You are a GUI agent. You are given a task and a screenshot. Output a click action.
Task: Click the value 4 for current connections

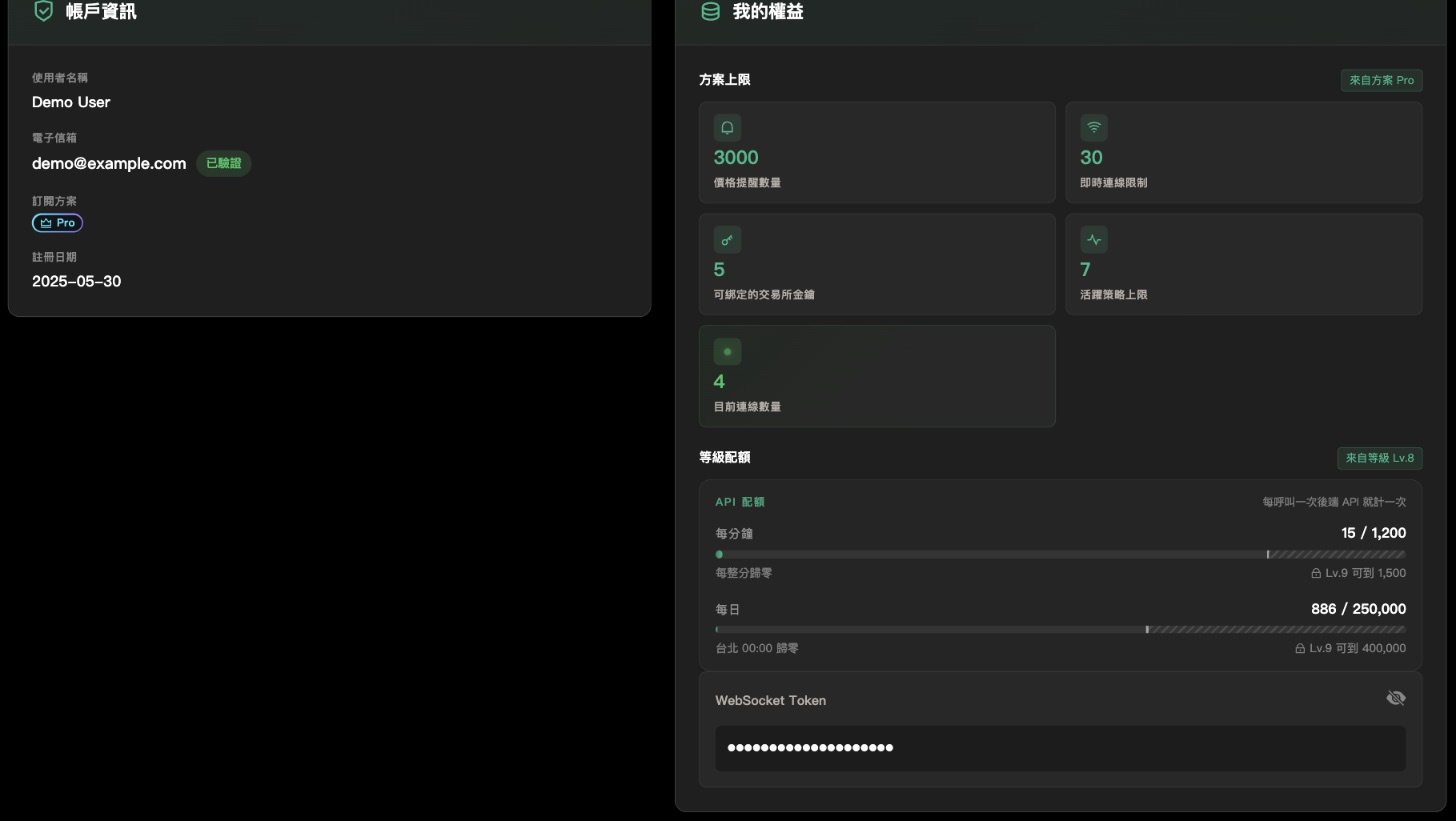click(719, 381)
